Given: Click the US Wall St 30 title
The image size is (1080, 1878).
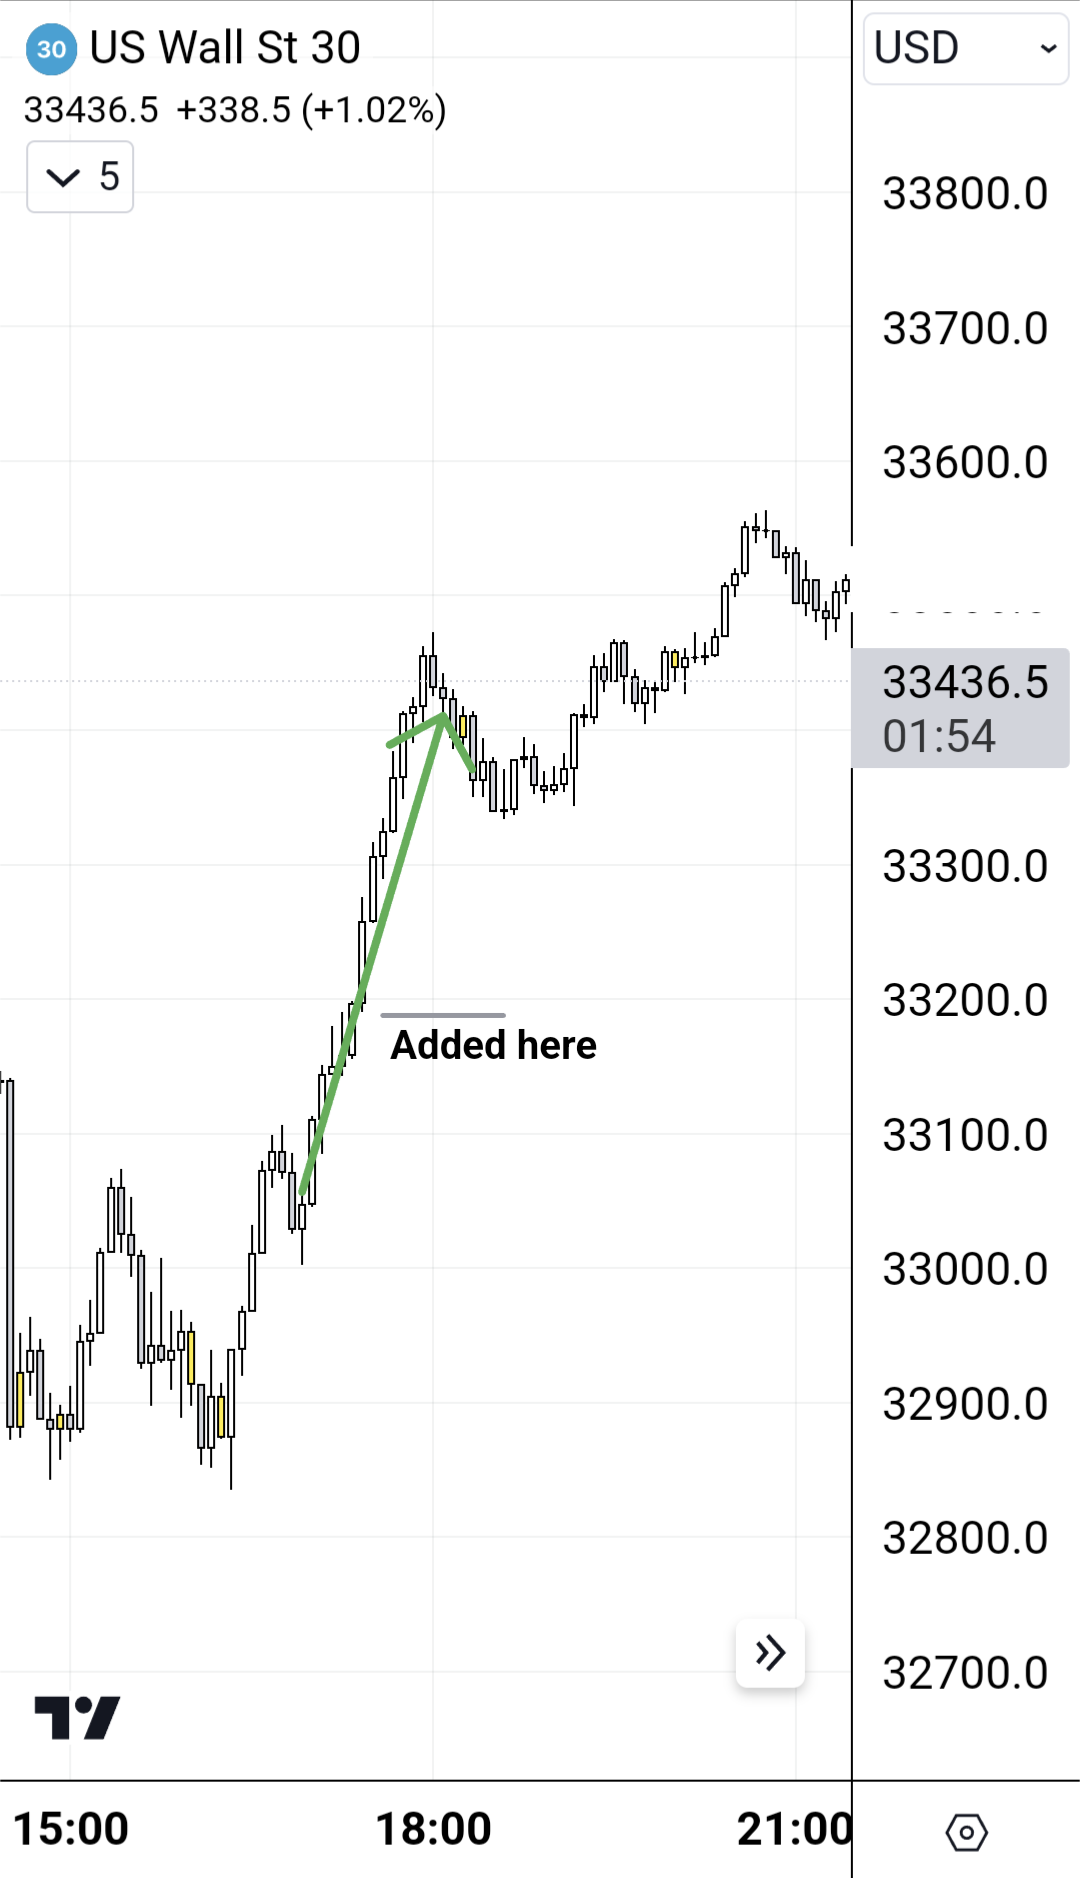Looking at the screenshot, I should tap(225, 48).
